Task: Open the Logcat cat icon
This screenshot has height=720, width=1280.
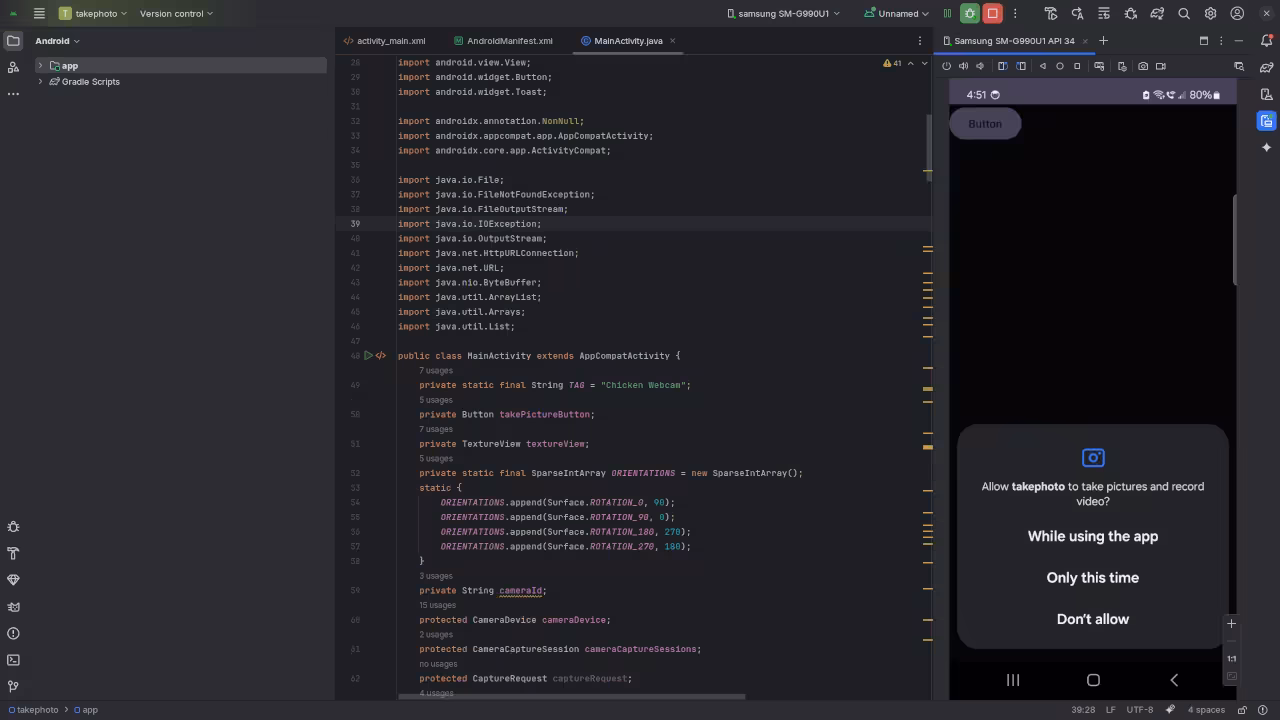Action: point(13,607)
